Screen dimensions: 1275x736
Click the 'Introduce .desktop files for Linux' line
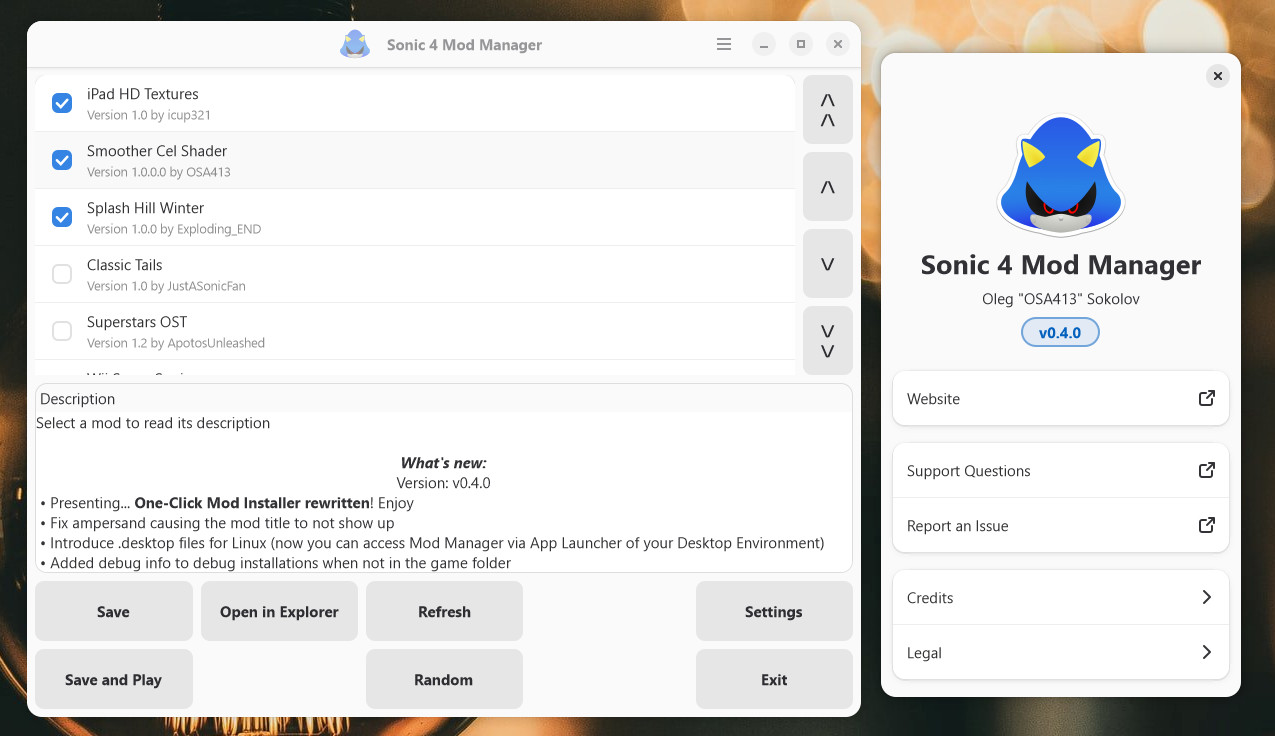click(x=432, y=543)
